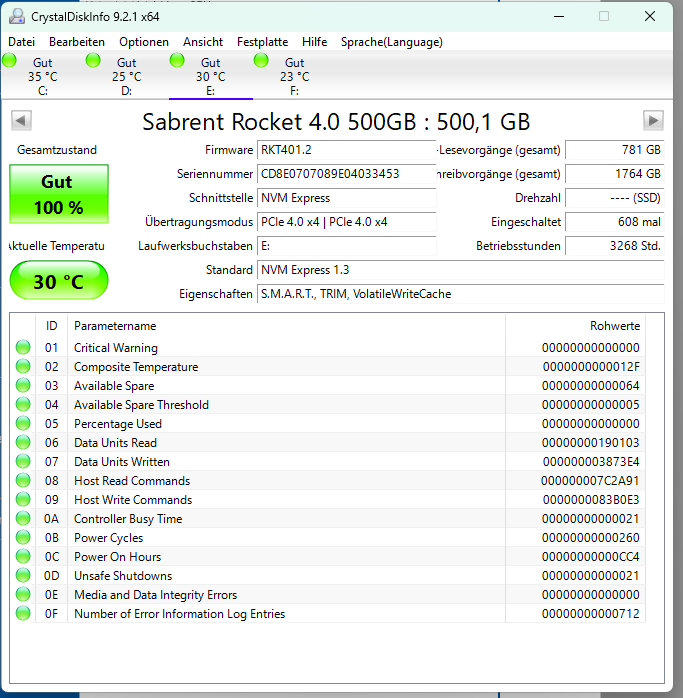Click status icon for Number of Error Information Log Entries

tap(23, 613)
